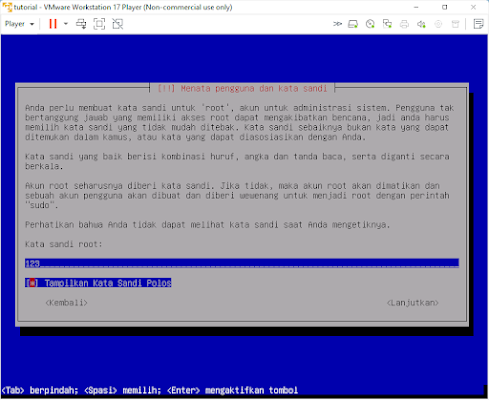Screen dimensions: 489x400
Task: Open the sound card device icon
Action: (x=421, y=24)
